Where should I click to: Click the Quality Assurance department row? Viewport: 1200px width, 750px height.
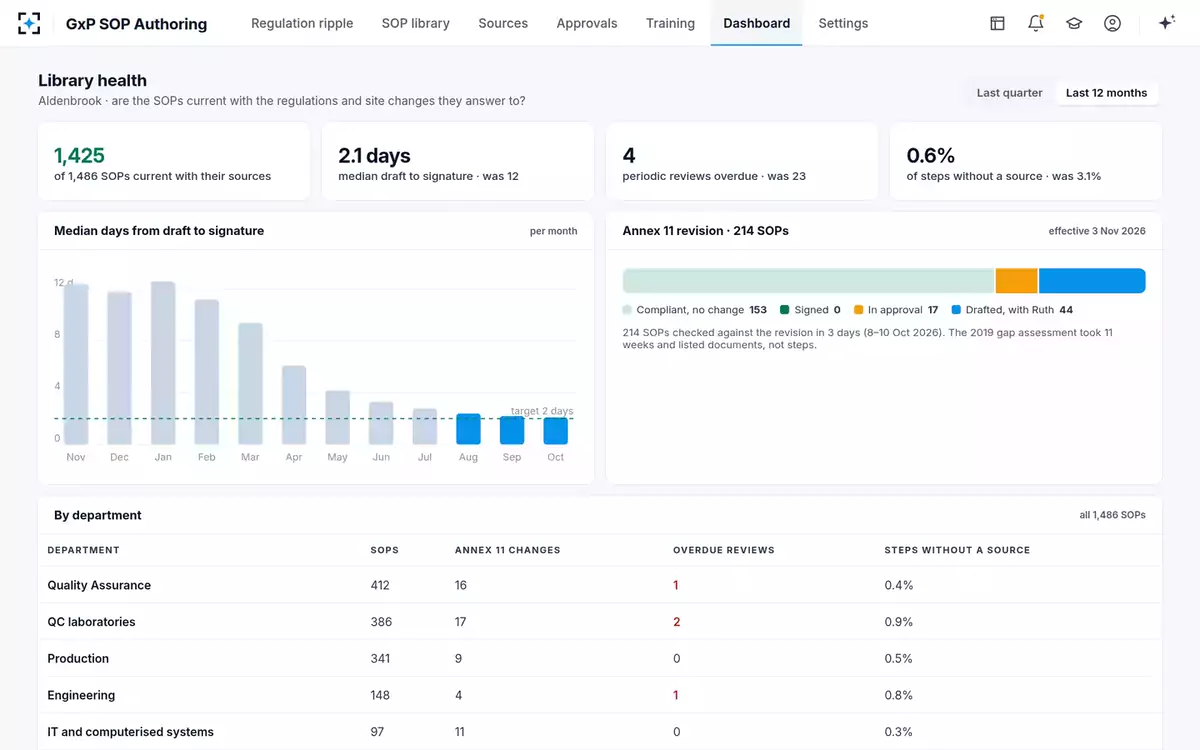pos(600,585)
